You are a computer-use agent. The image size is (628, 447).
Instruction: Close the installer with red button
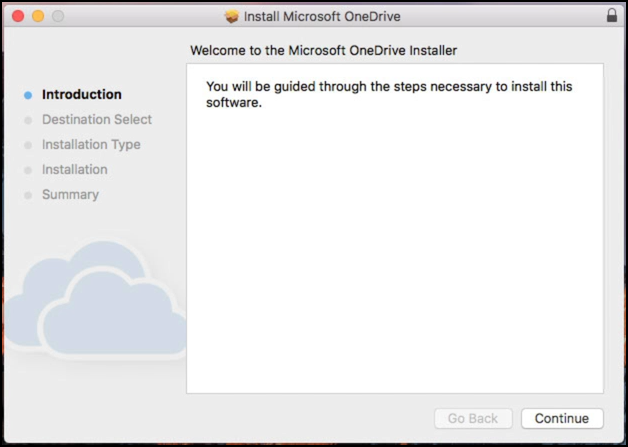18,16
